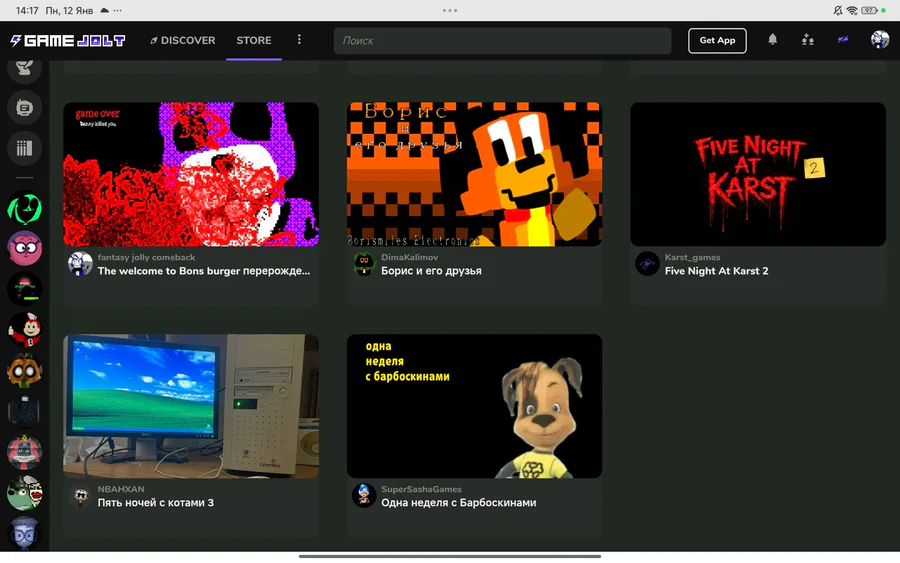This screenshot has width=900, height=563.
Task: Open the blue glasses character community icon
Action: click(x=24, y=533)
